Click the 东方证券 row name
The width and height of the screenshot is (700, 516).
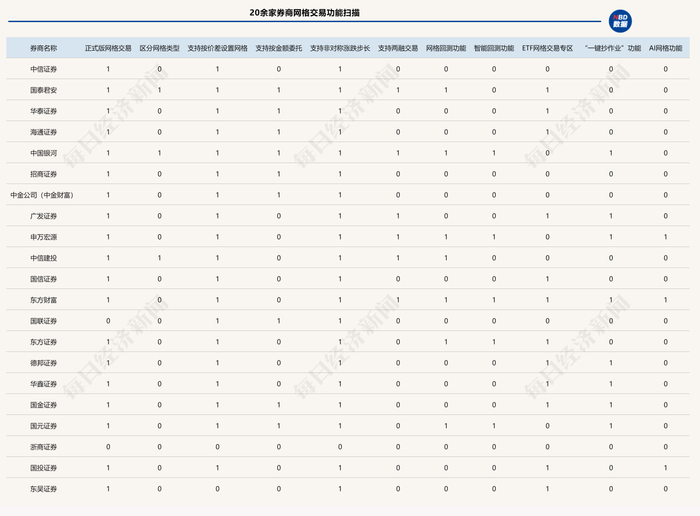(x=43, y=342)
